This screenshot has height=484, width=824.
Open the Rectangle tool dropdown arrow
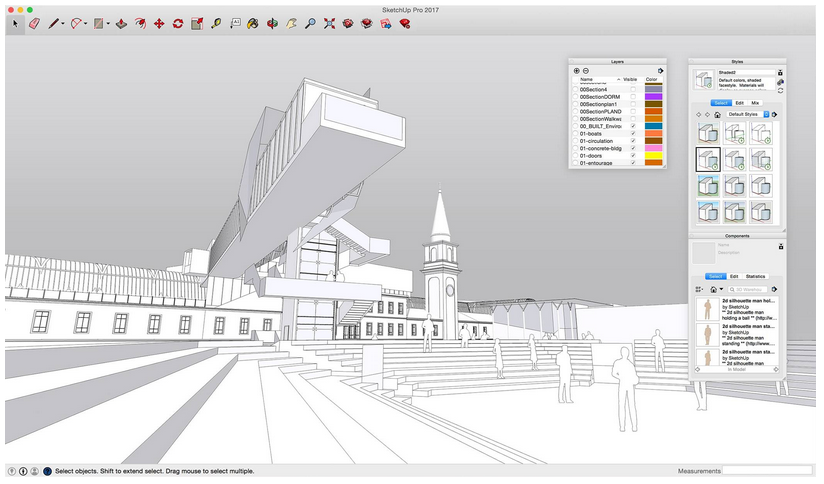(x=108, y=24)
